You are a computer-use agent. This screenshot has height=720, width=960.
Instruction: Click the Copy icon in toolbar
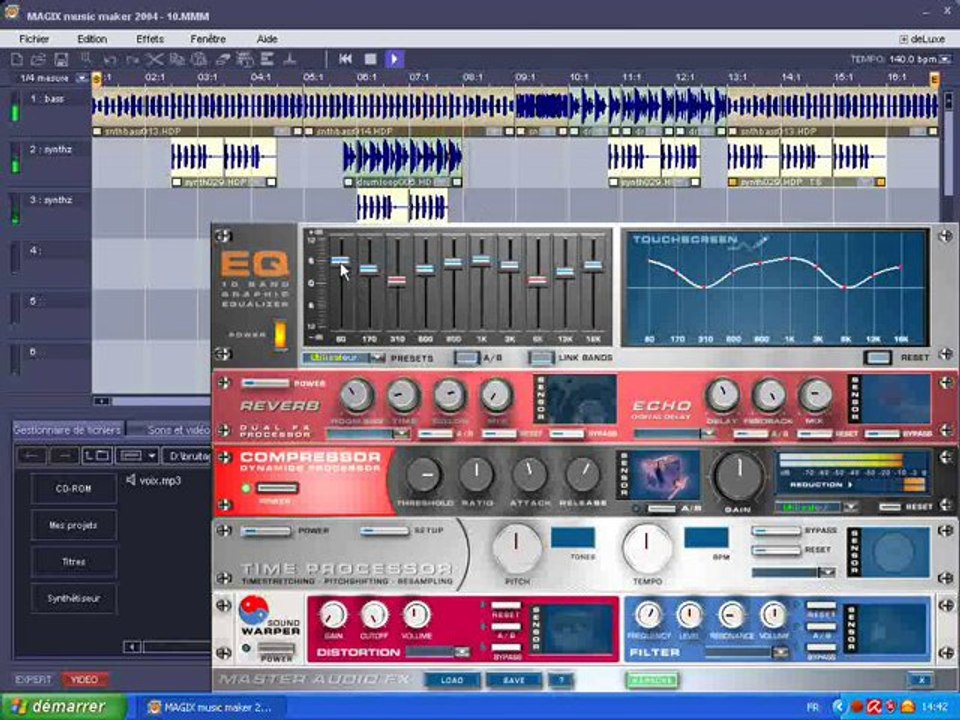pos(178,59)
